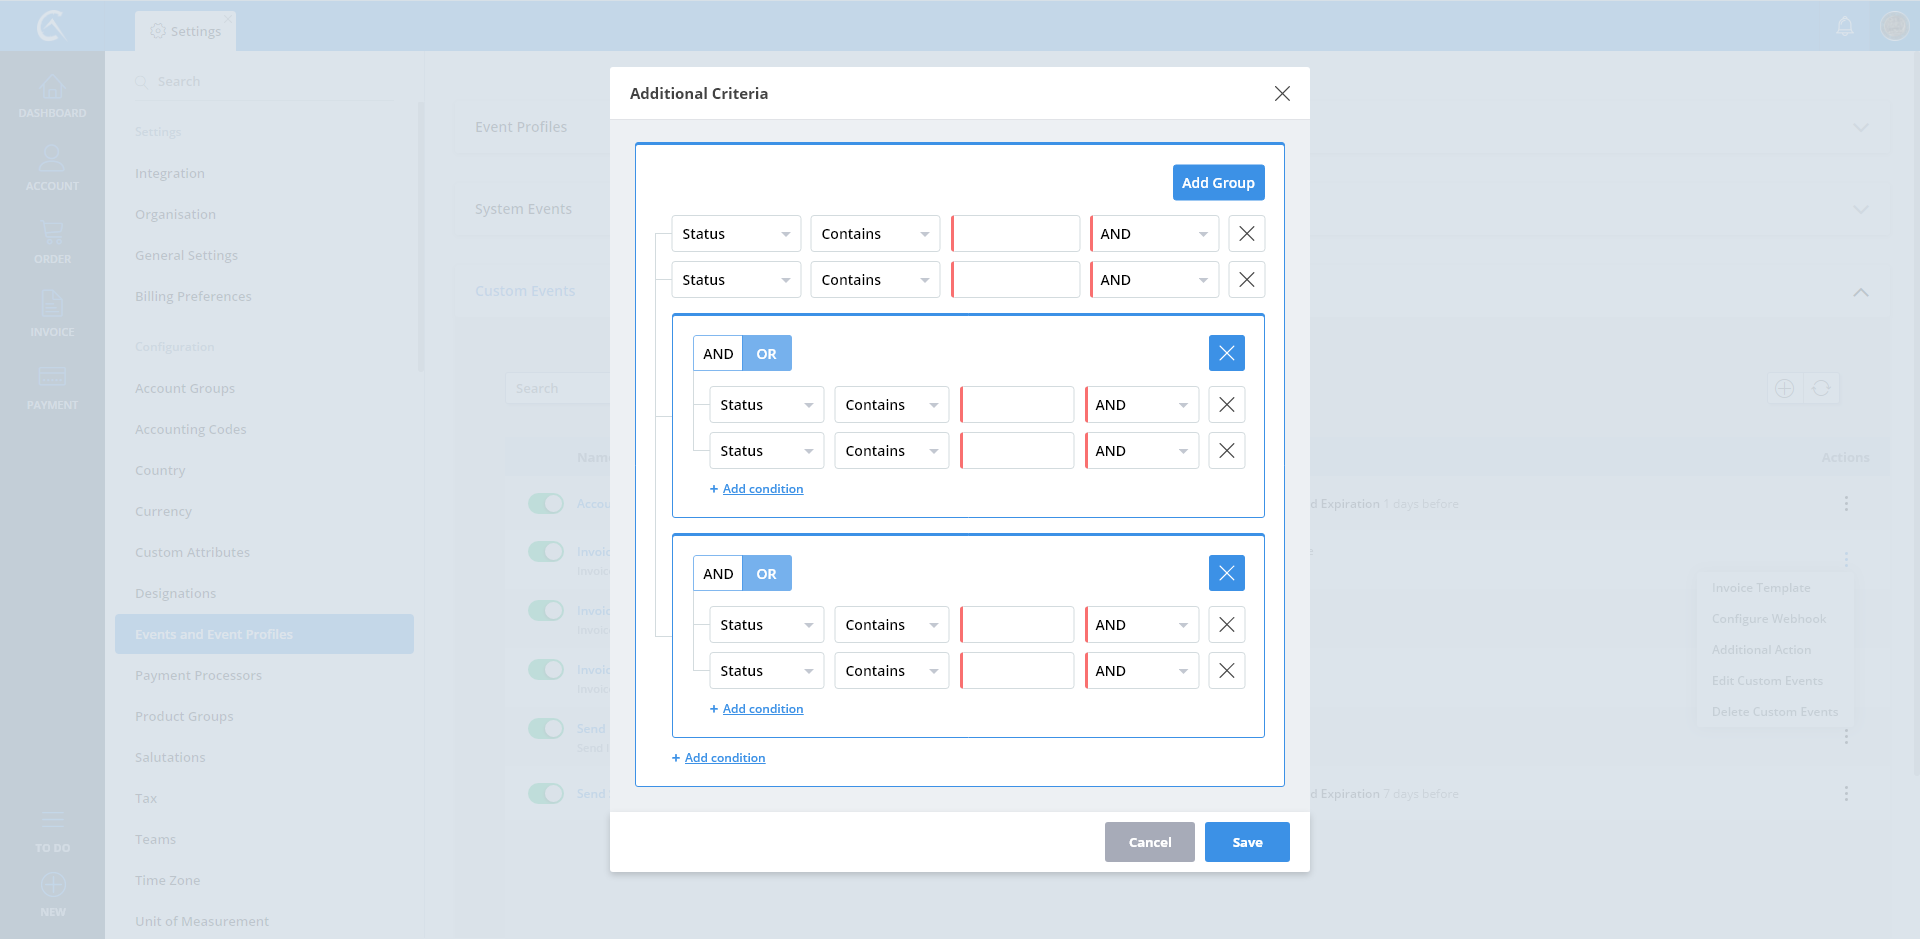Switch first group to OR logic
Viewport: 1920px width, 939px height.
766,354
